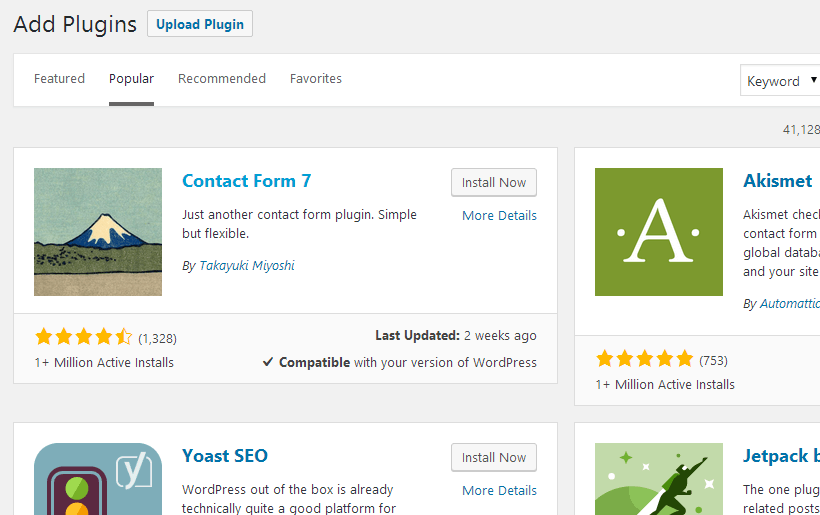Click Contact Form 7 star rating
This screenshot has width=820, height=515.
83,337
